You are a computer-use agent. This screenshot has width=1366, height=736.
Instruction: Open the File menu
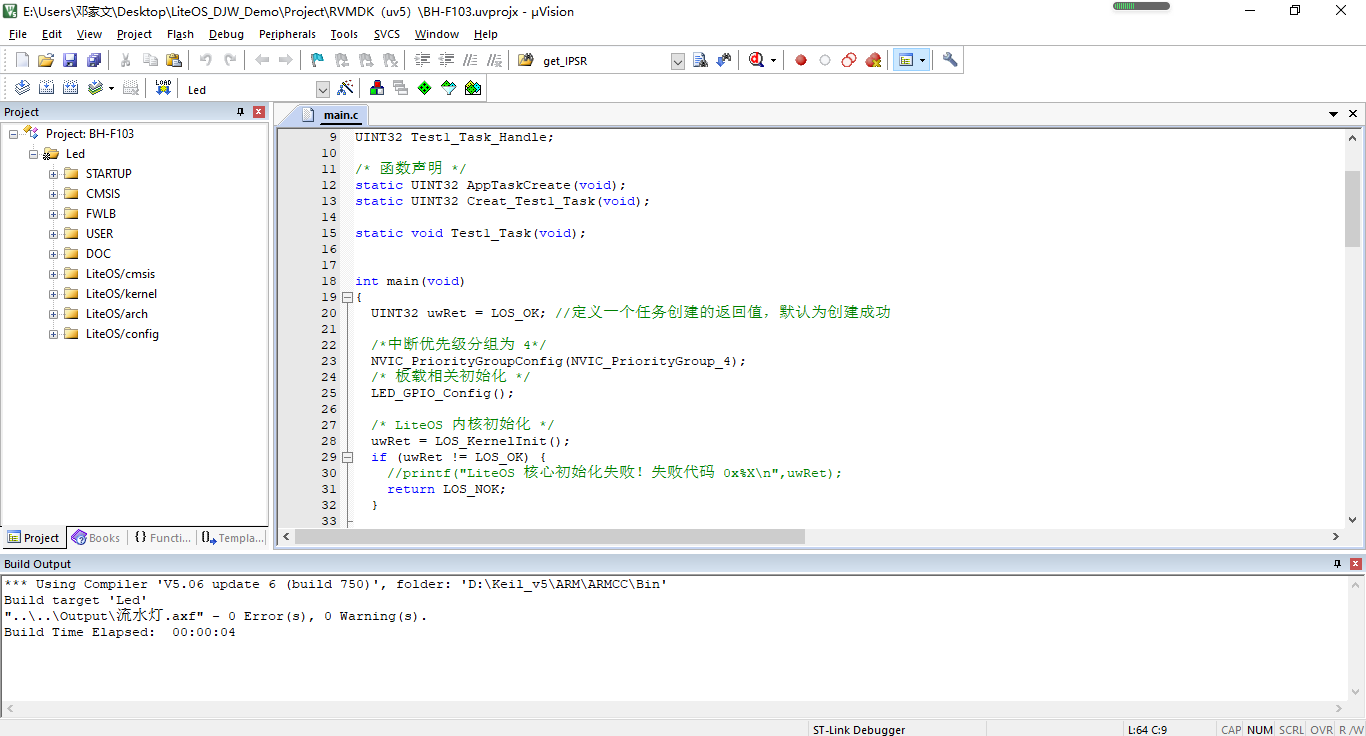pyautogui.click(x=18, y=34)
